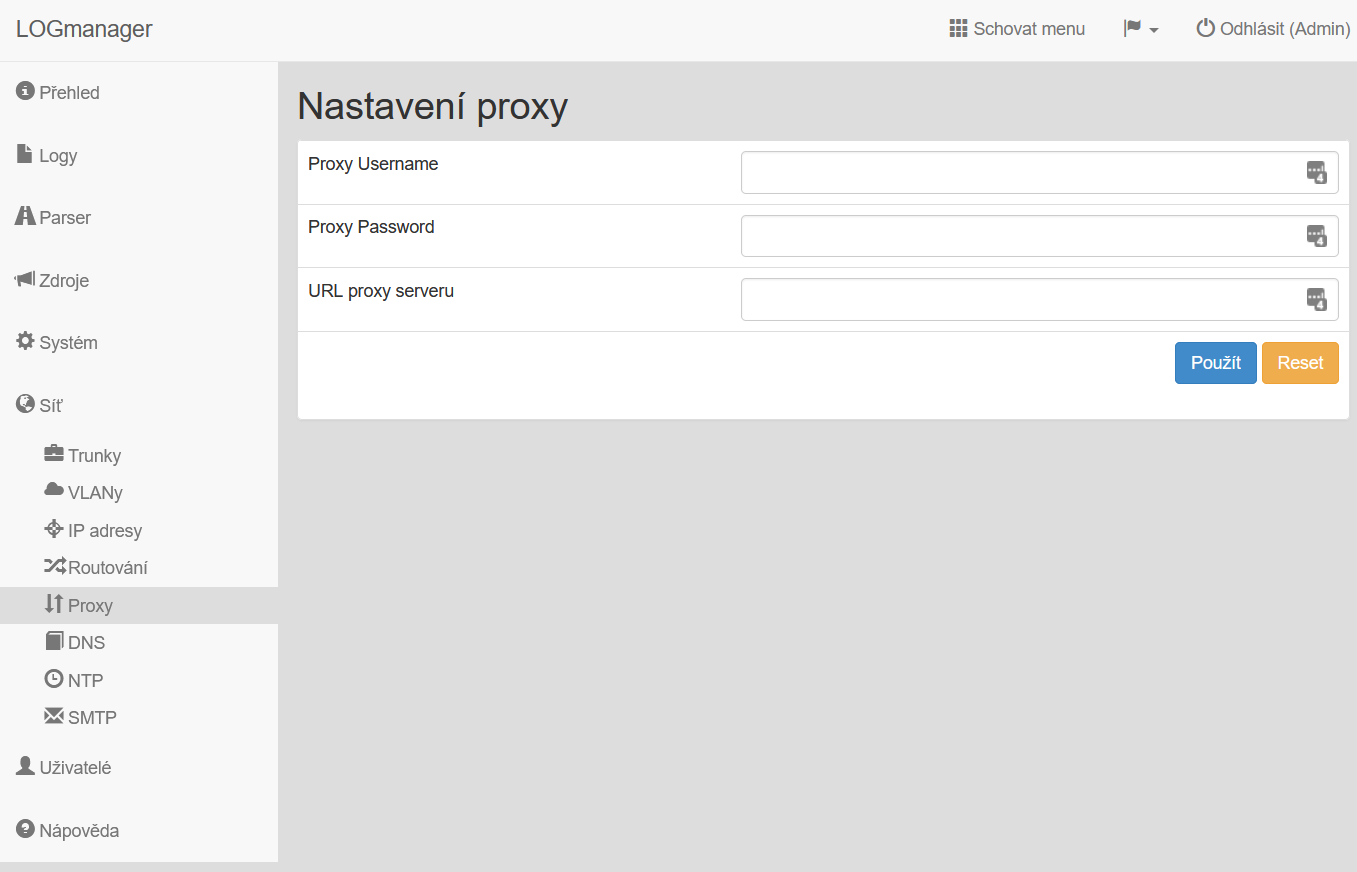Click Odhlásit (Admin) to log out
The height and width of the screenshot is (872, 1357).
1273,29
